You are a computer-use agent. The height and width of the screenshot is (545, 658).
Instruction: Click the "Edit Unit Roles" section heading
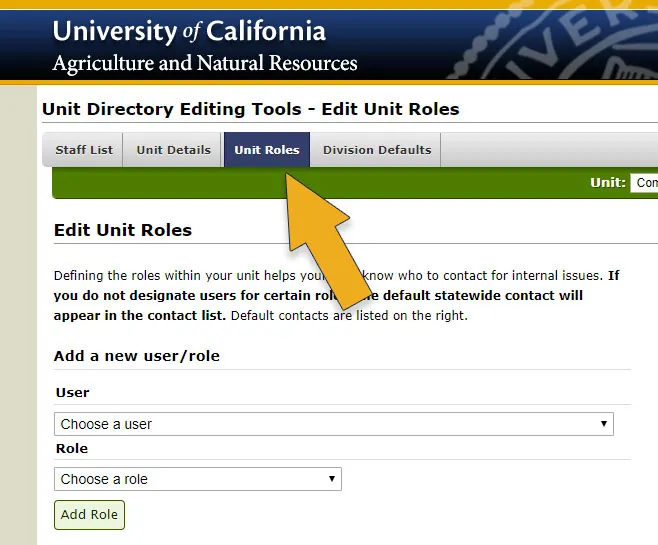[x=123, y=230]
